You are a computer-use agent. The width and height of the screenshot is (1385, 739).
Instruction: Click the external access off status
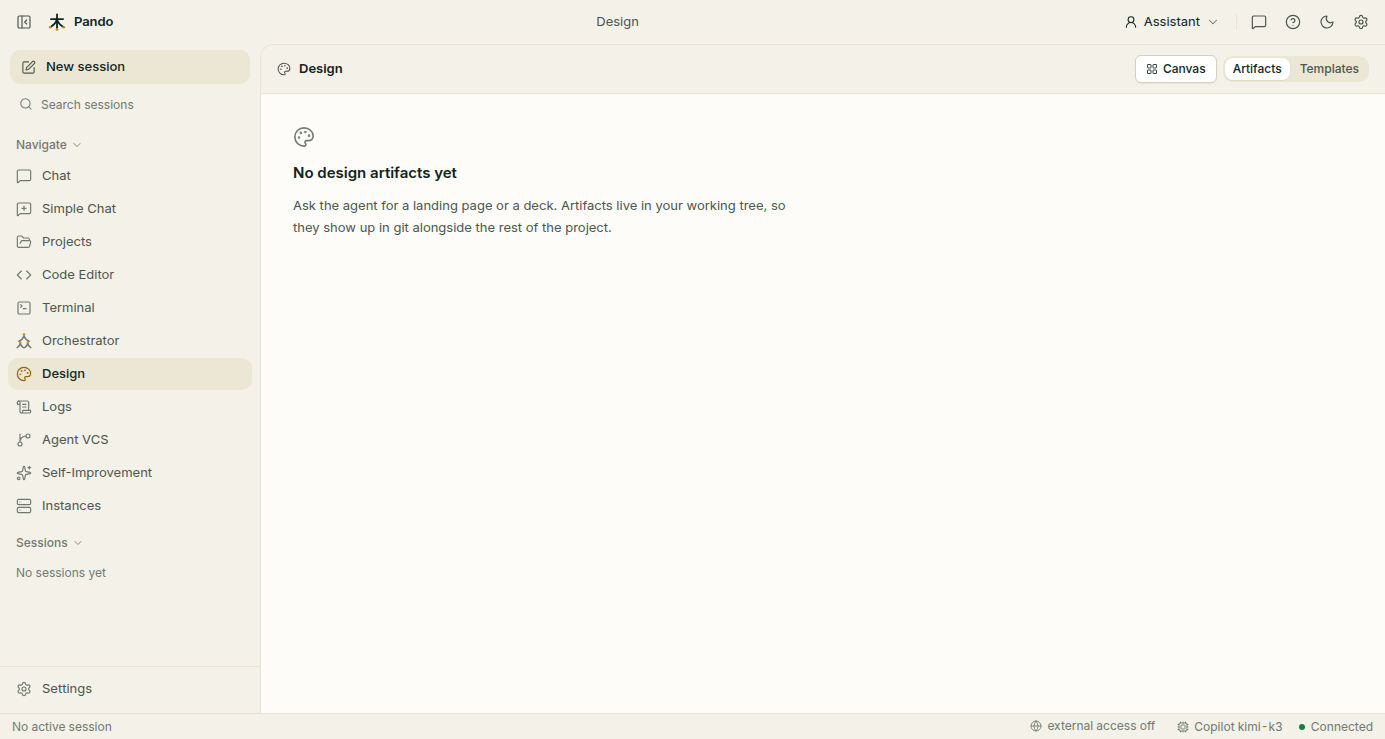coord(1092,726)
